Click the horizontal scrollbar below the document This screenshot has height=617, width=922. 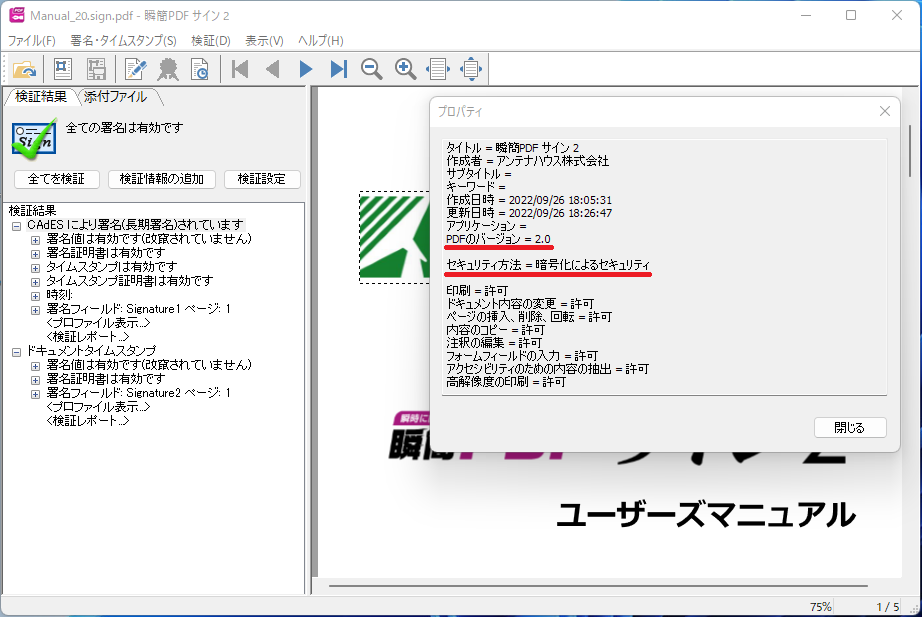click(x=598, y=586)
